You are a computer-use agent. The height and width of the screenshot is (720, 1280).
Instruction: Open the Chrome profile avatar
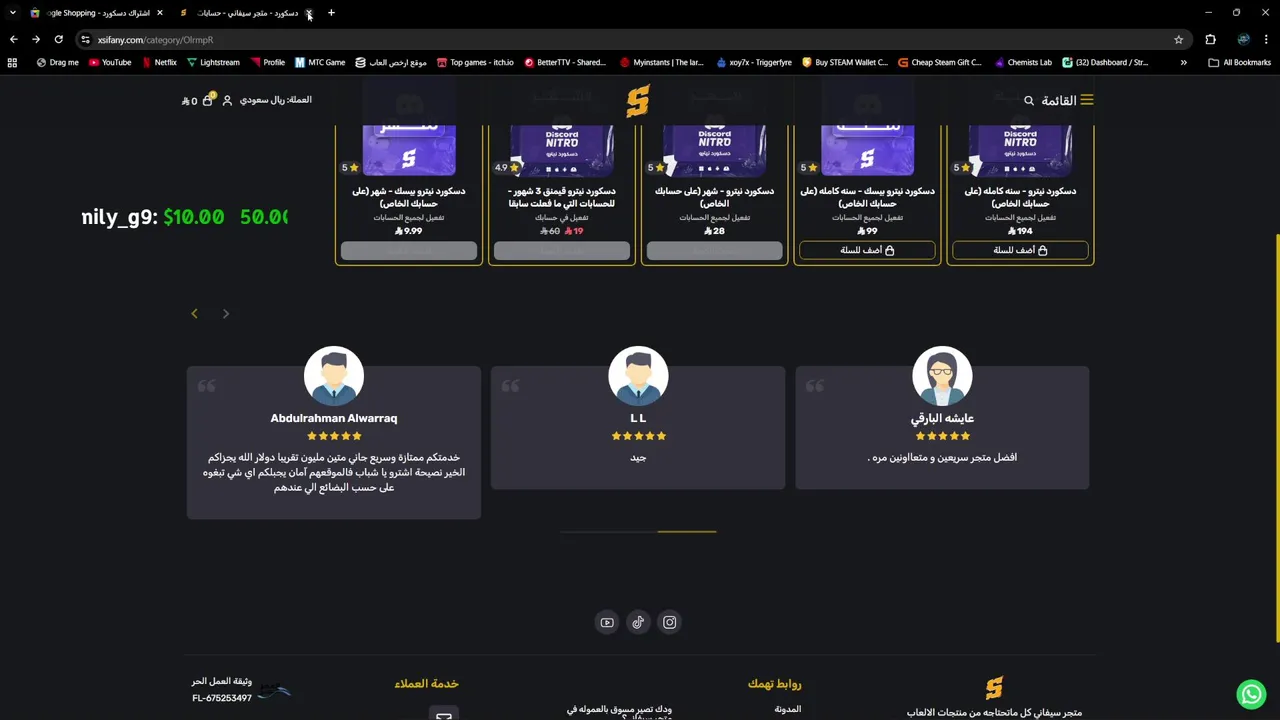click(1243, 39)
